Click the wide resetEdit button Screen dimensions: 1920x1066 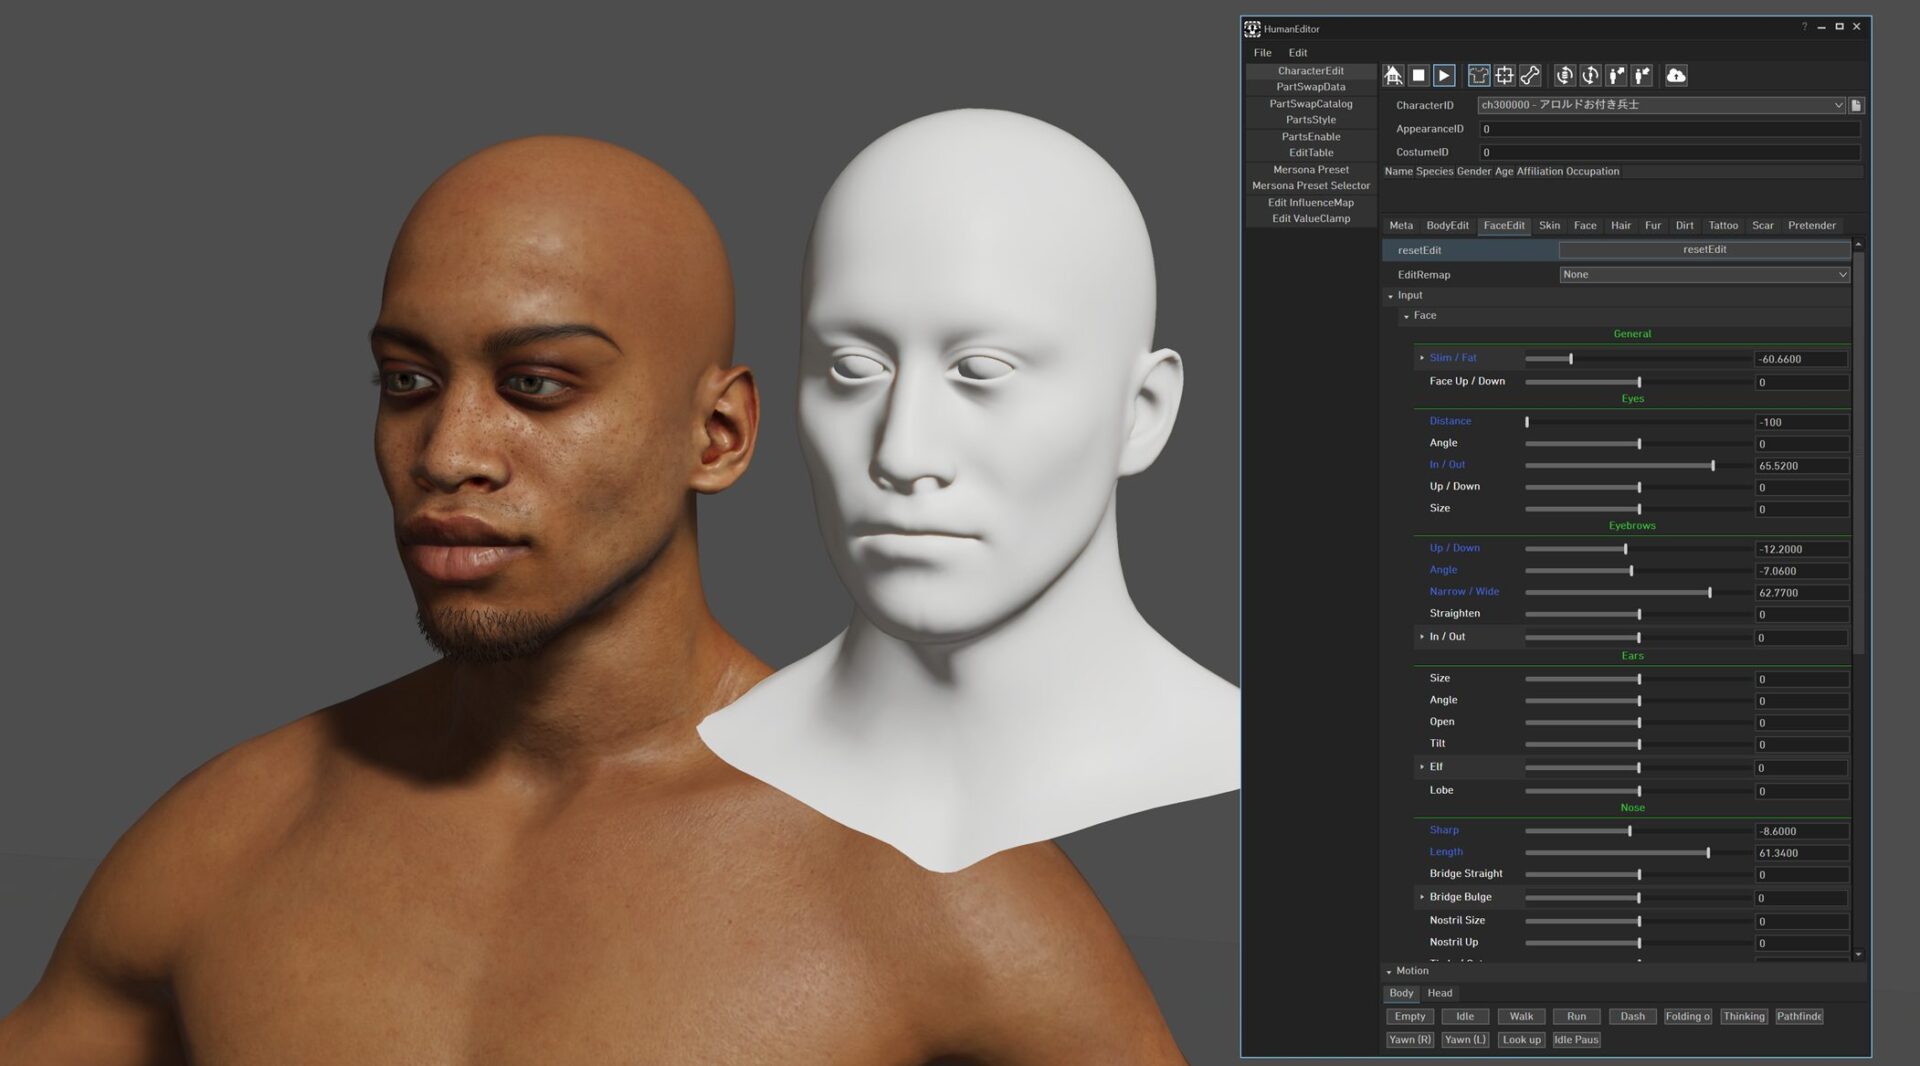pos(1704,250)
